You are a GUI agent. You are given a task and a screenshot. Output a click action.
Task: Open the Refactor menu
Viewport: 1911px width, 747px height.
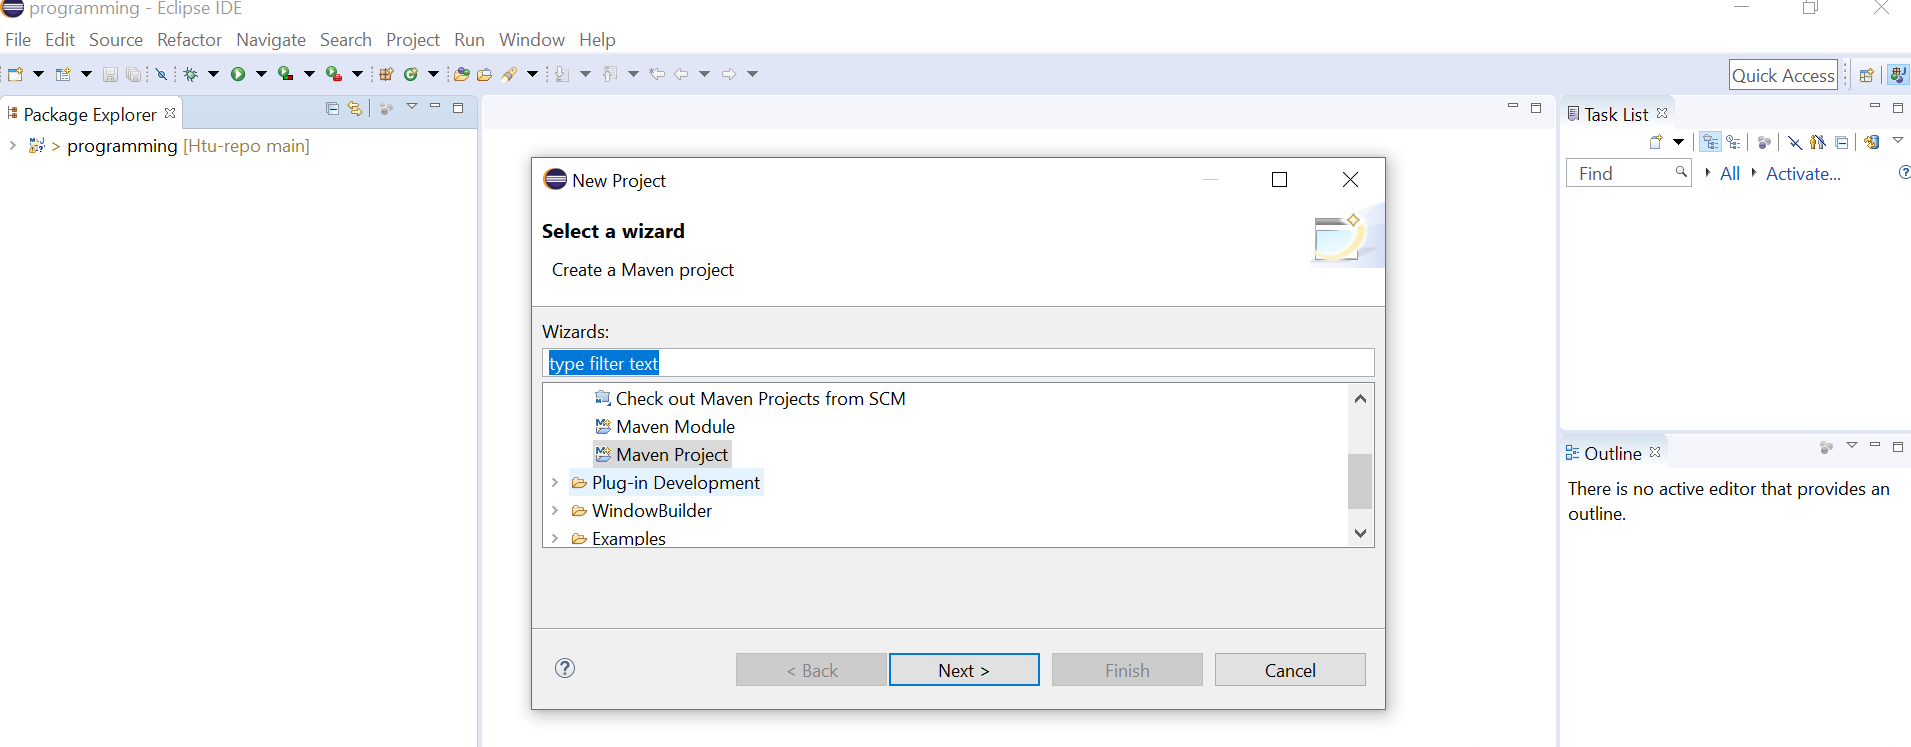(x=189, y=40)
